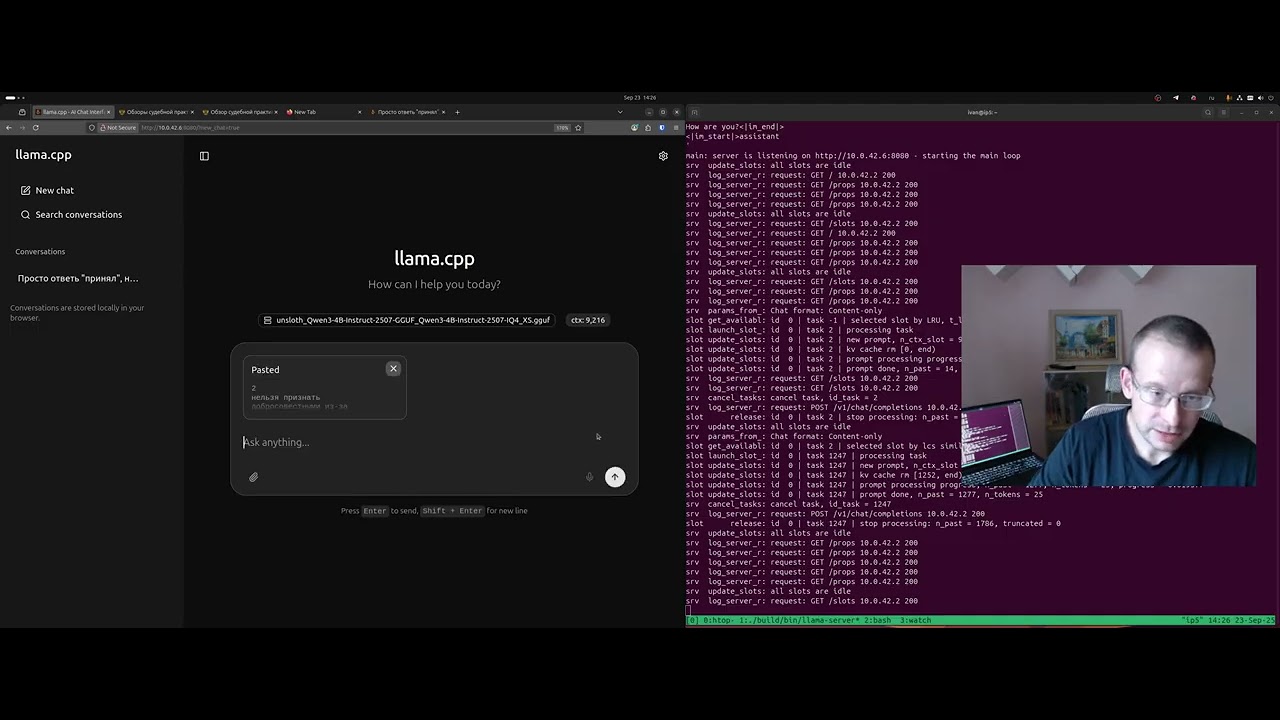The image size is (1280, 720).
Task: Reload the current browser page
Action: 36,128
